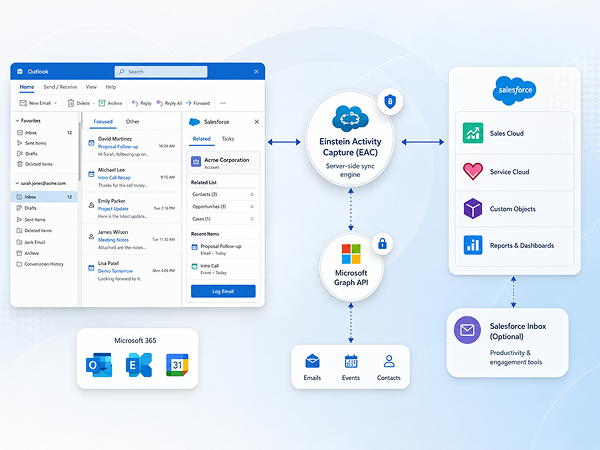
Task: Expand the Opportunities related list row
Action: coord(223,207)
